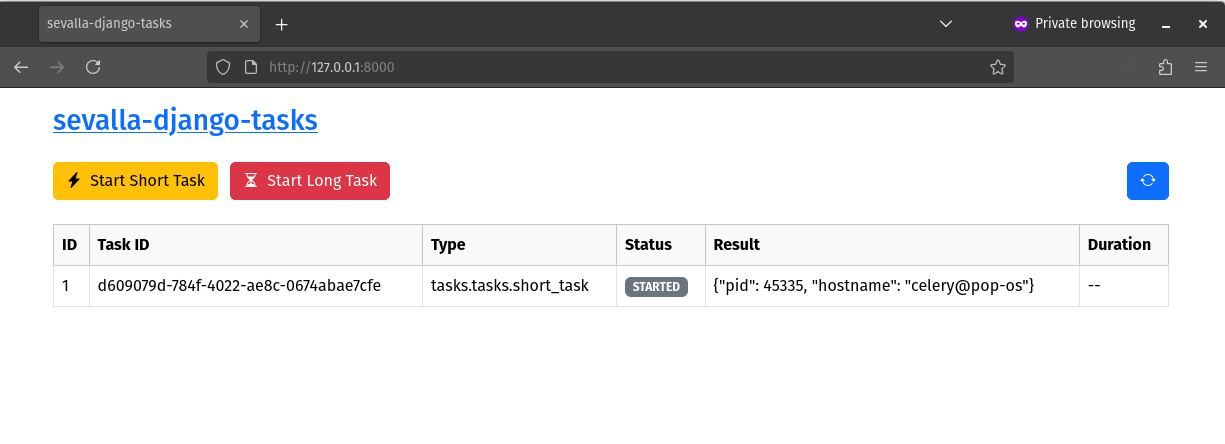Expand the list all tabs chevron
Screen dimensions: 1225x444
click(x=946, y=24)
